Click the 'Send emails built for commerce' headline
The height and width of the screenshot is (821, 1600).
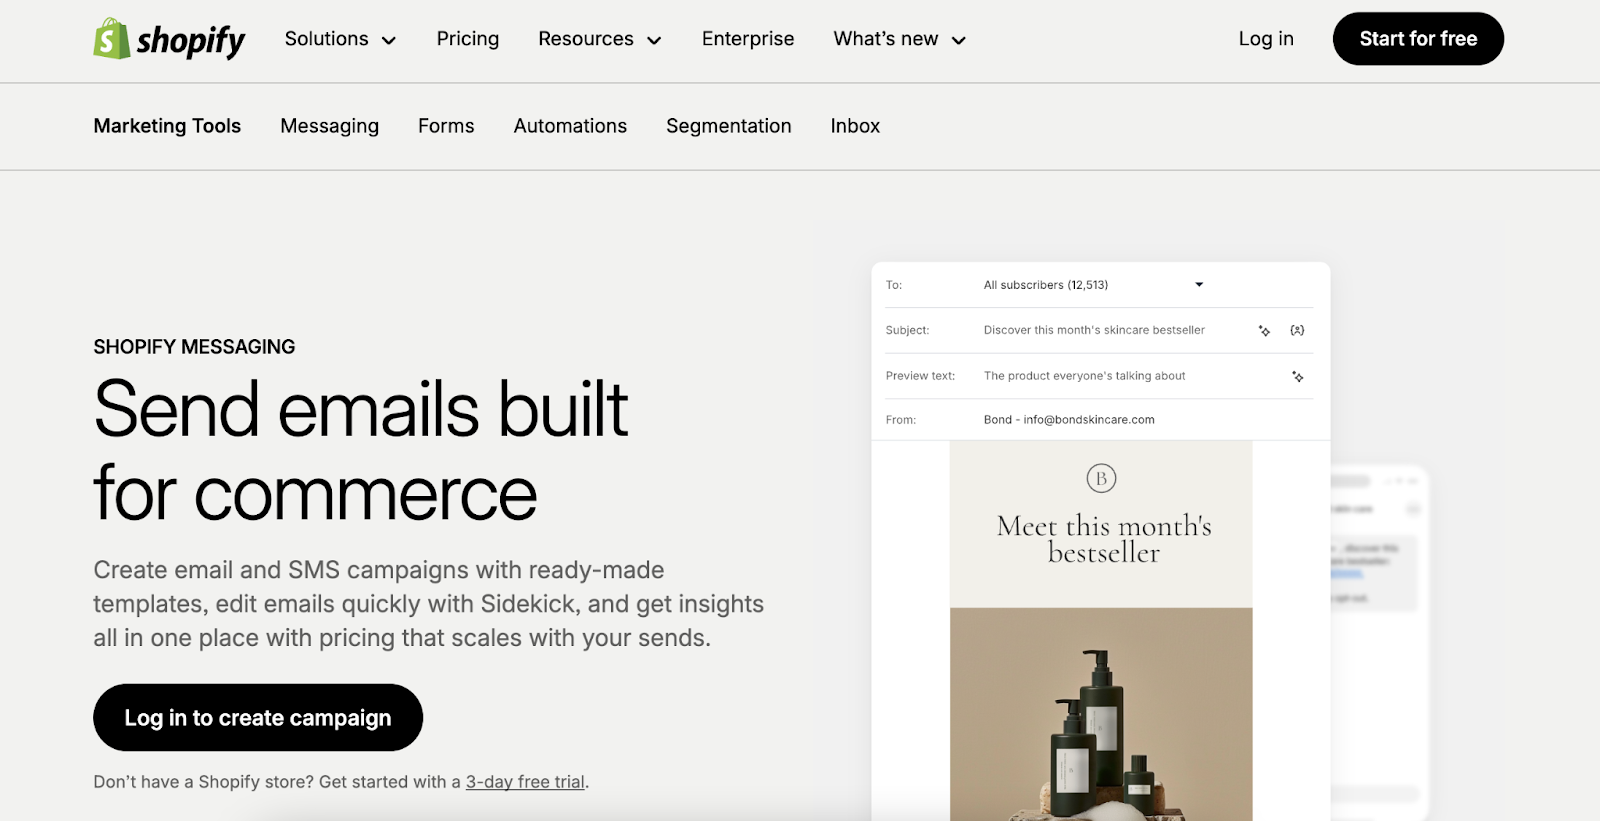pyautogui.click(x=360, y=451)
